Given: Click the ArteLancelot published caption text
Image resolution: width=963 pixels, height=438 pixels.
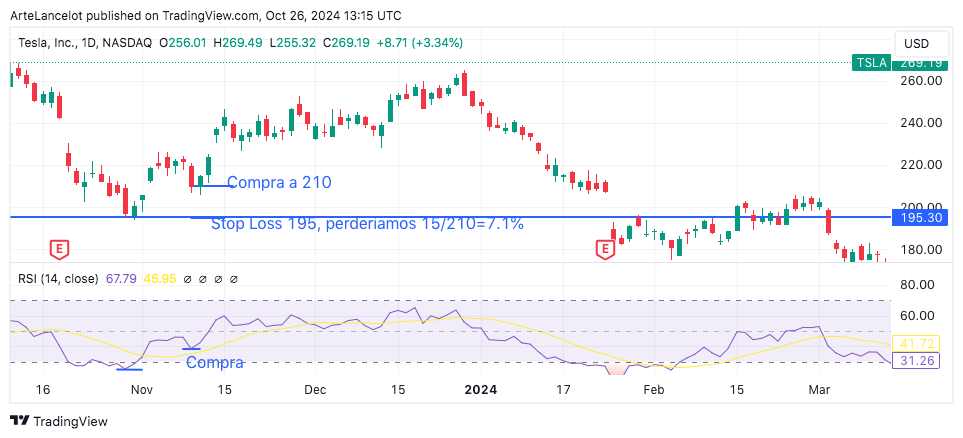Looking at the screenshot, I should (x=205, y=15).
